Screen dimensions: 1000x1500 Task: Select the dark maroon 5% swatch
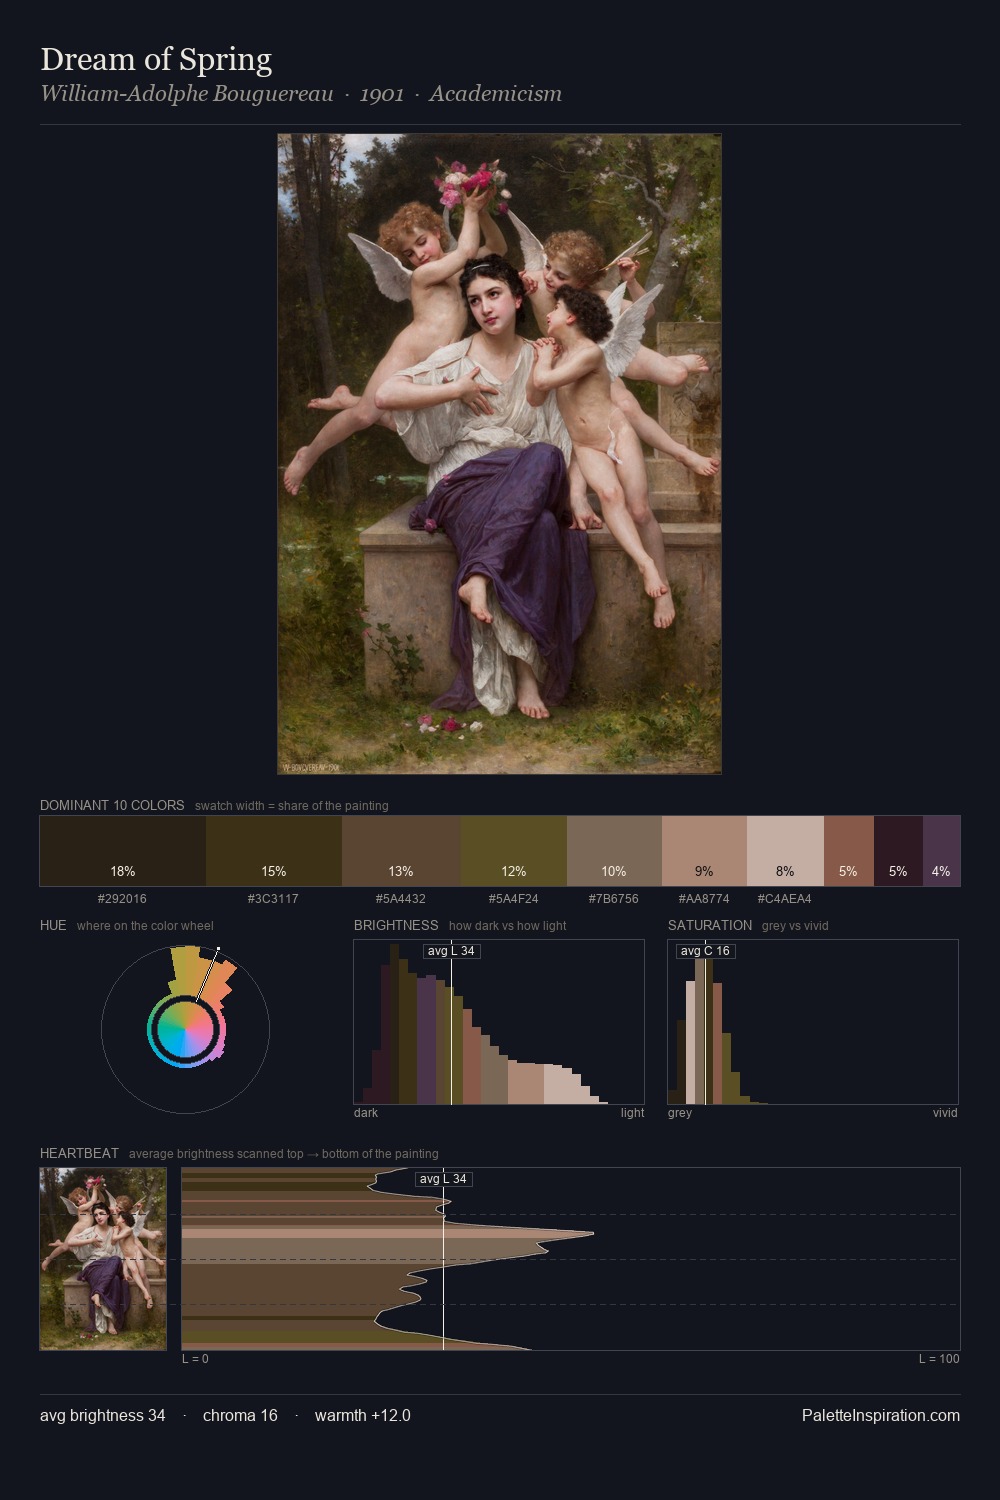[898, 851]
